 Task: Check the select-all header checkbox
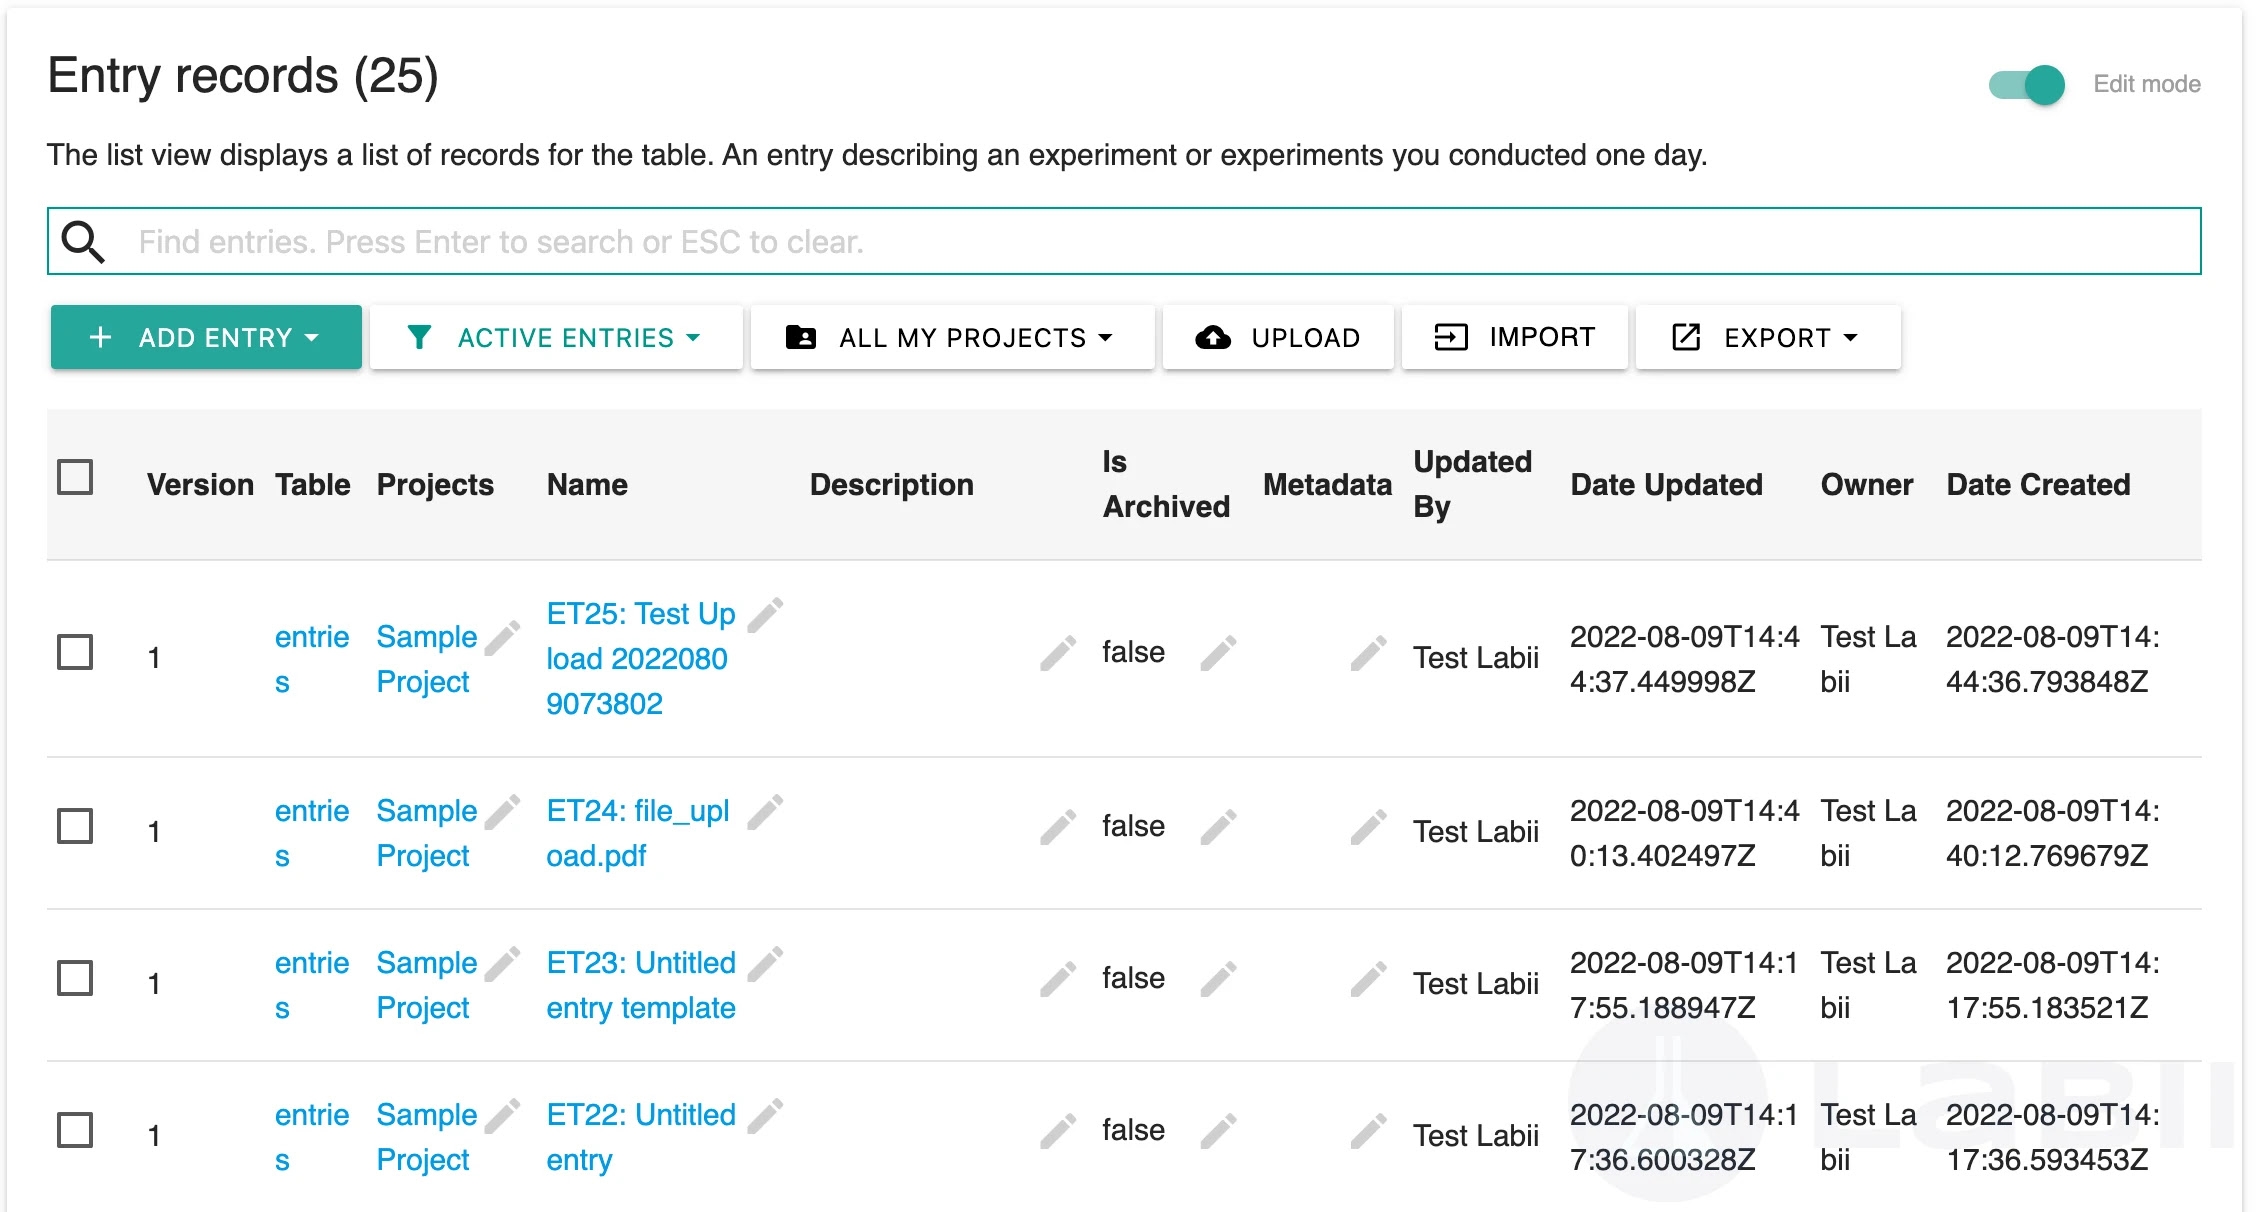pyautogui.click(x=75, y=477)
